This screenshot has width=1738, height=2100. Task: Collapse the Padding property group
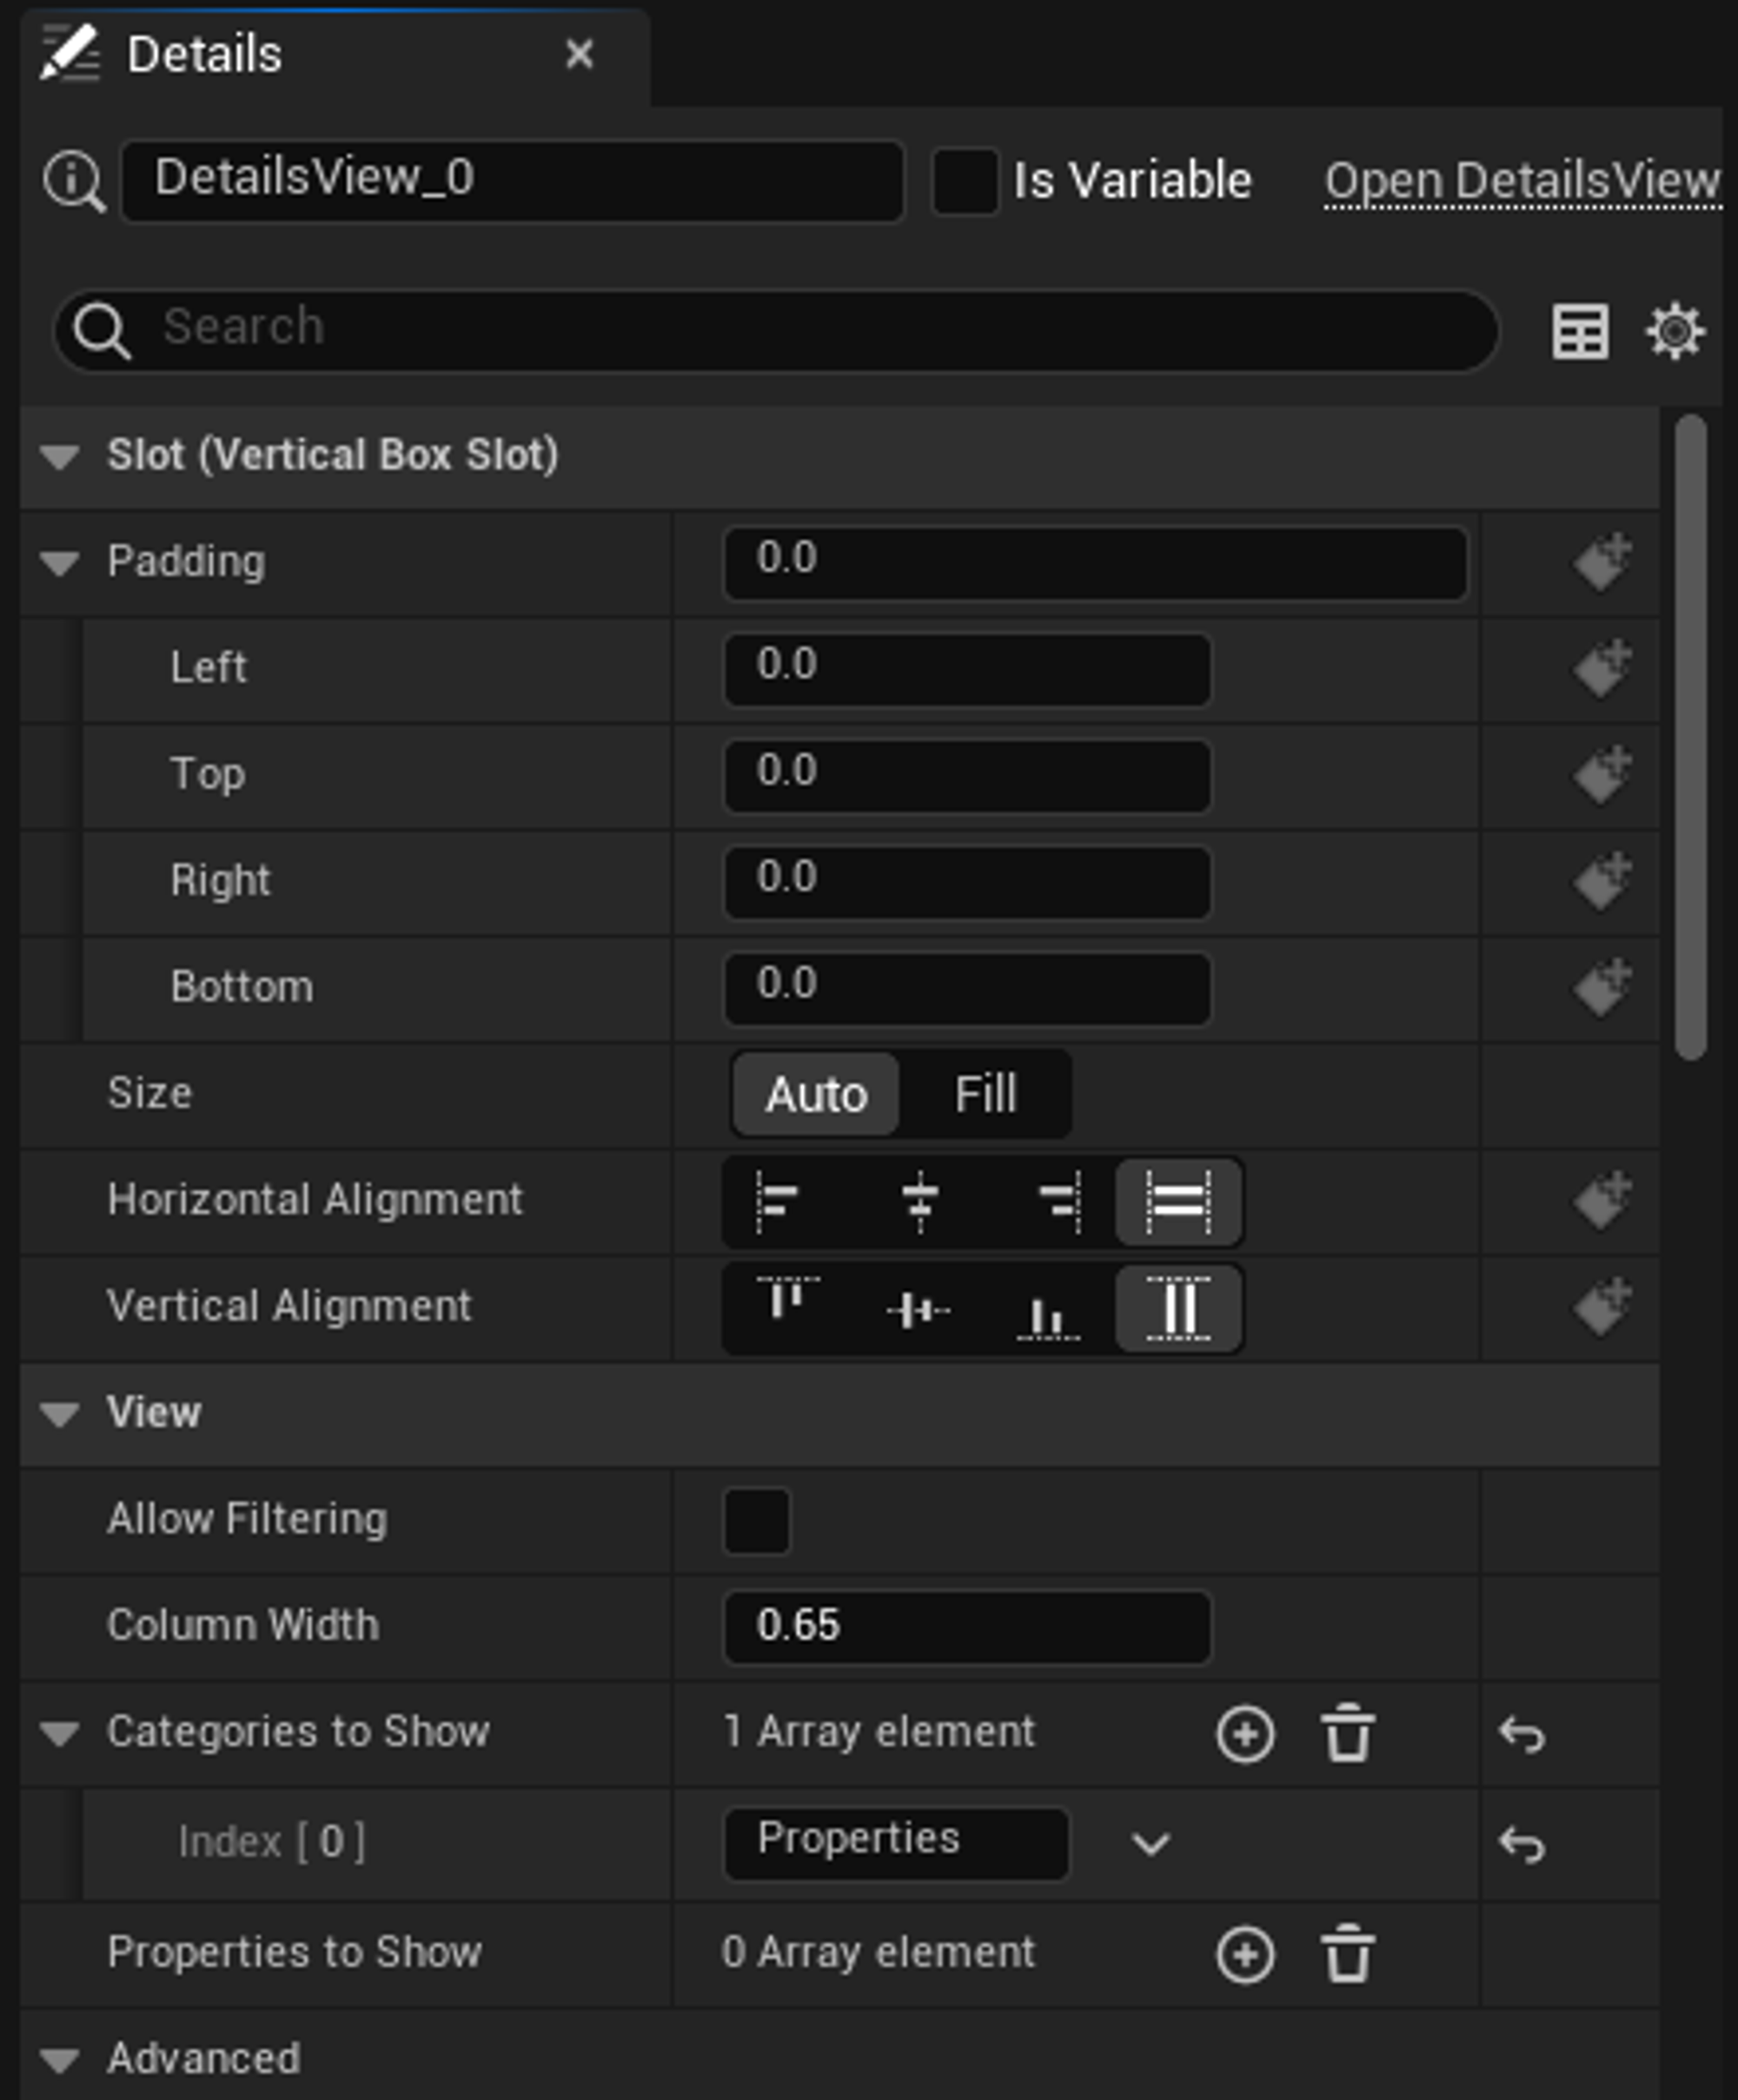click(x=60, y=563)
